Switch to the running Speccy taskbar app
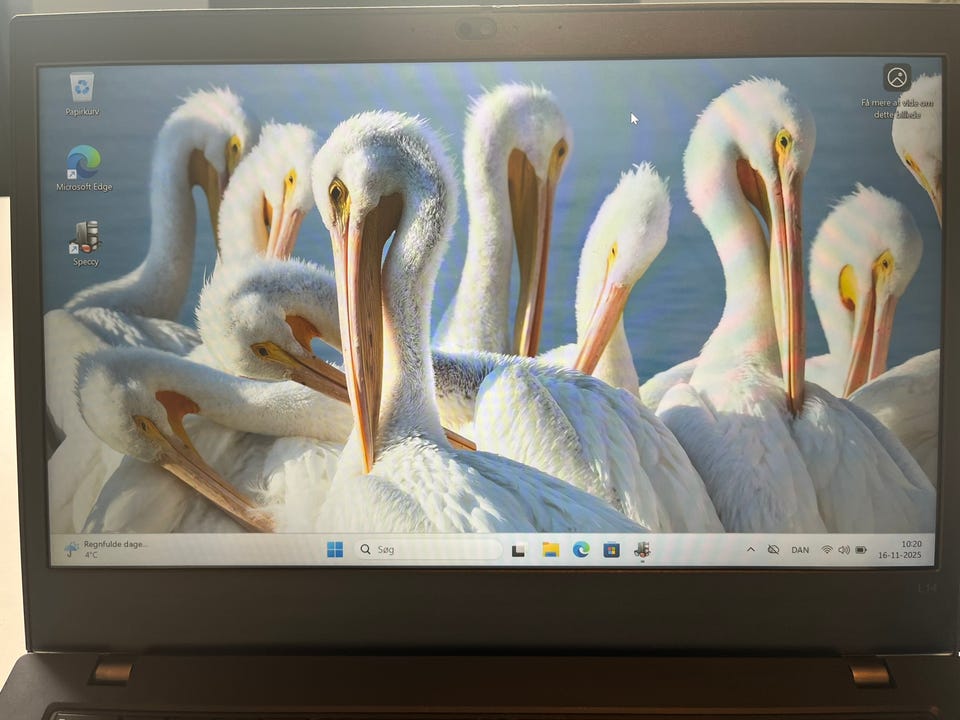 tap(642, 550)
